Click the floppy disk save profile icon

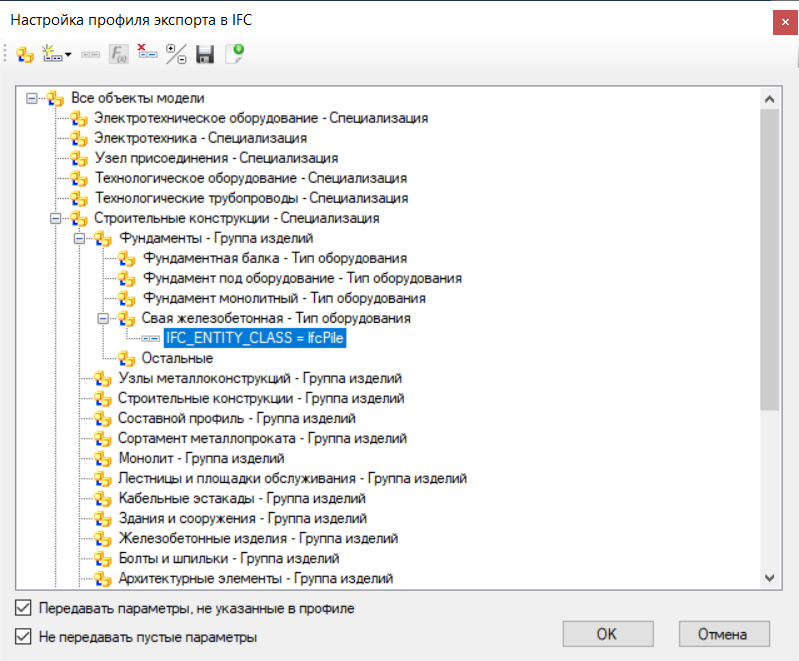[x=205, y=55]
